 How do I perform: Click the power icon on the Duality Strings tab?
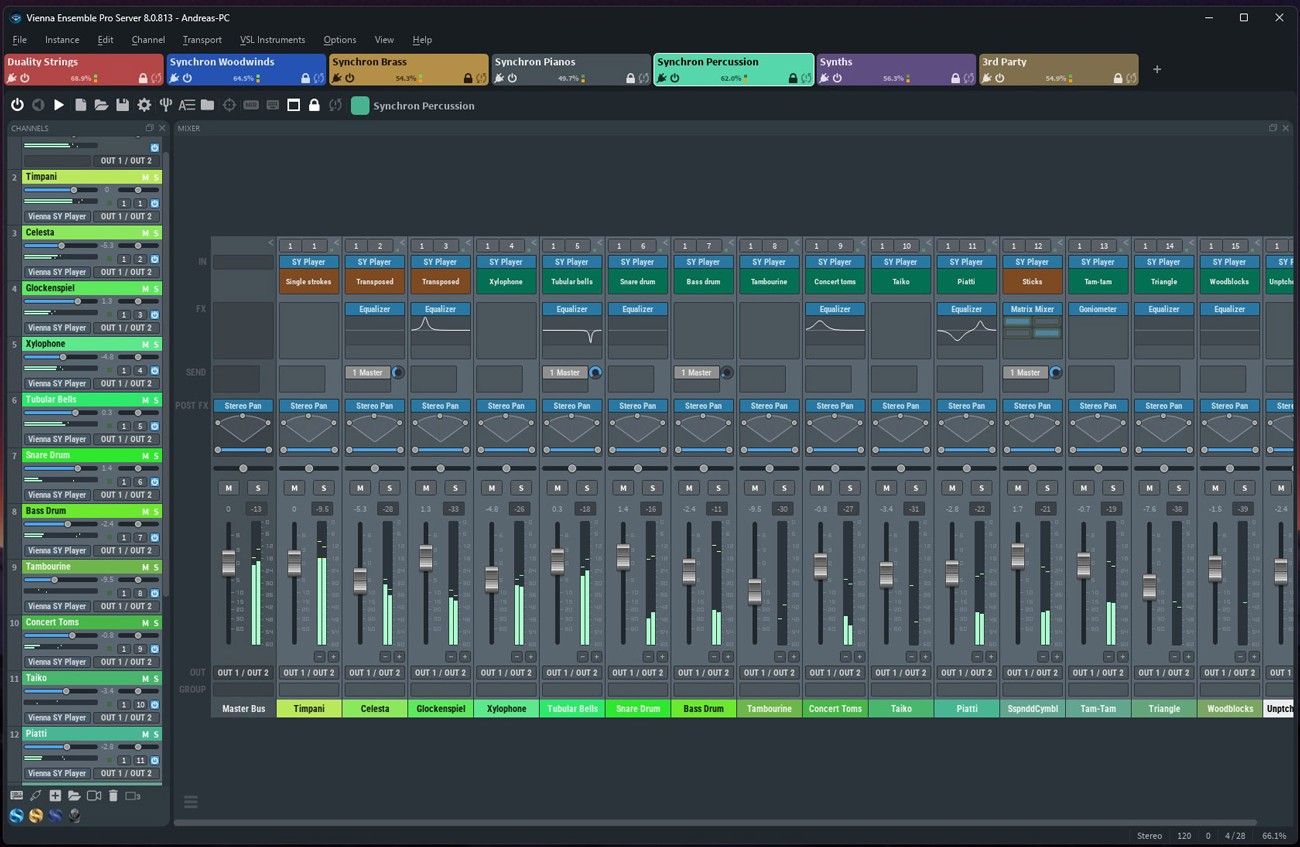[x=25, y=78]
